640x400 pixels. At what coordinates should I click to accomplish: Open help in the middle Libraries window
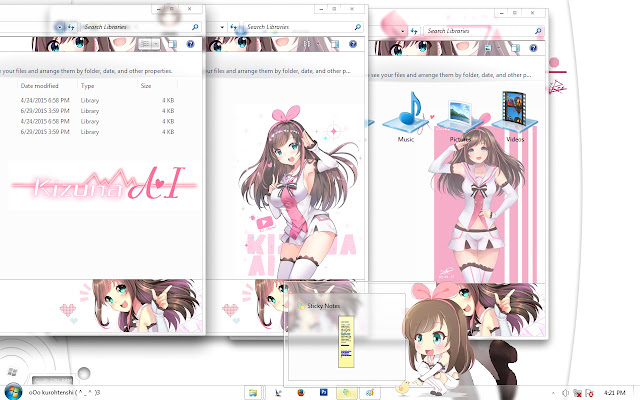pos(353,44)
